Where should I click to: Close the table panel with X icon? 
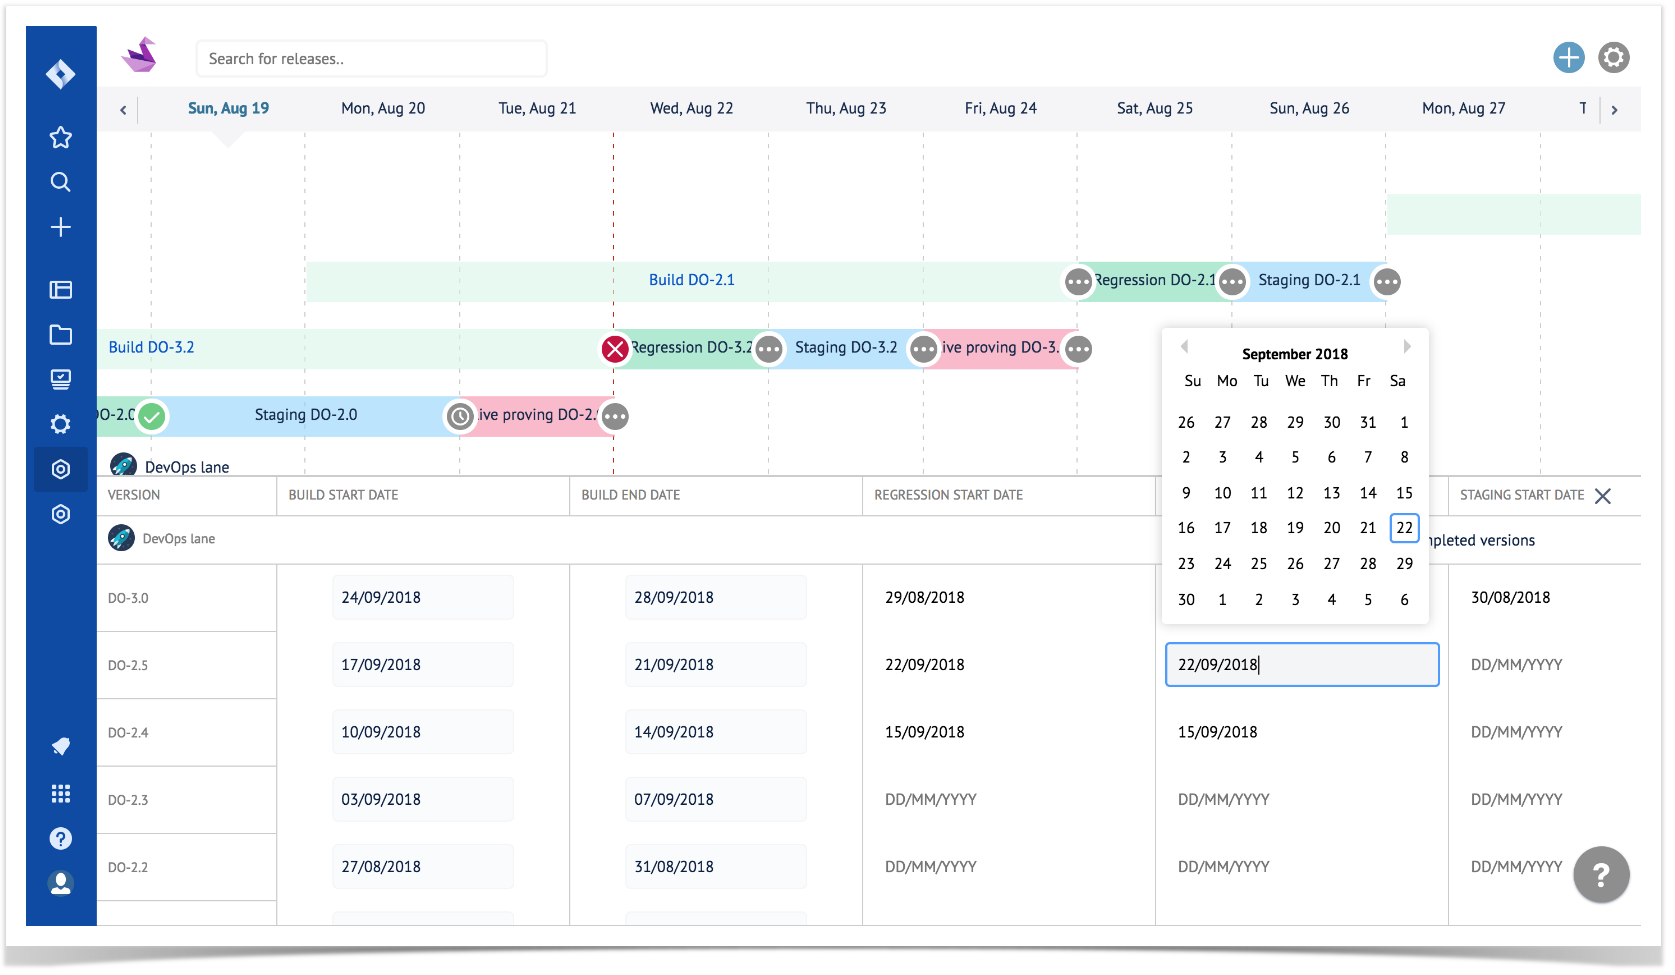point(1603,496)
